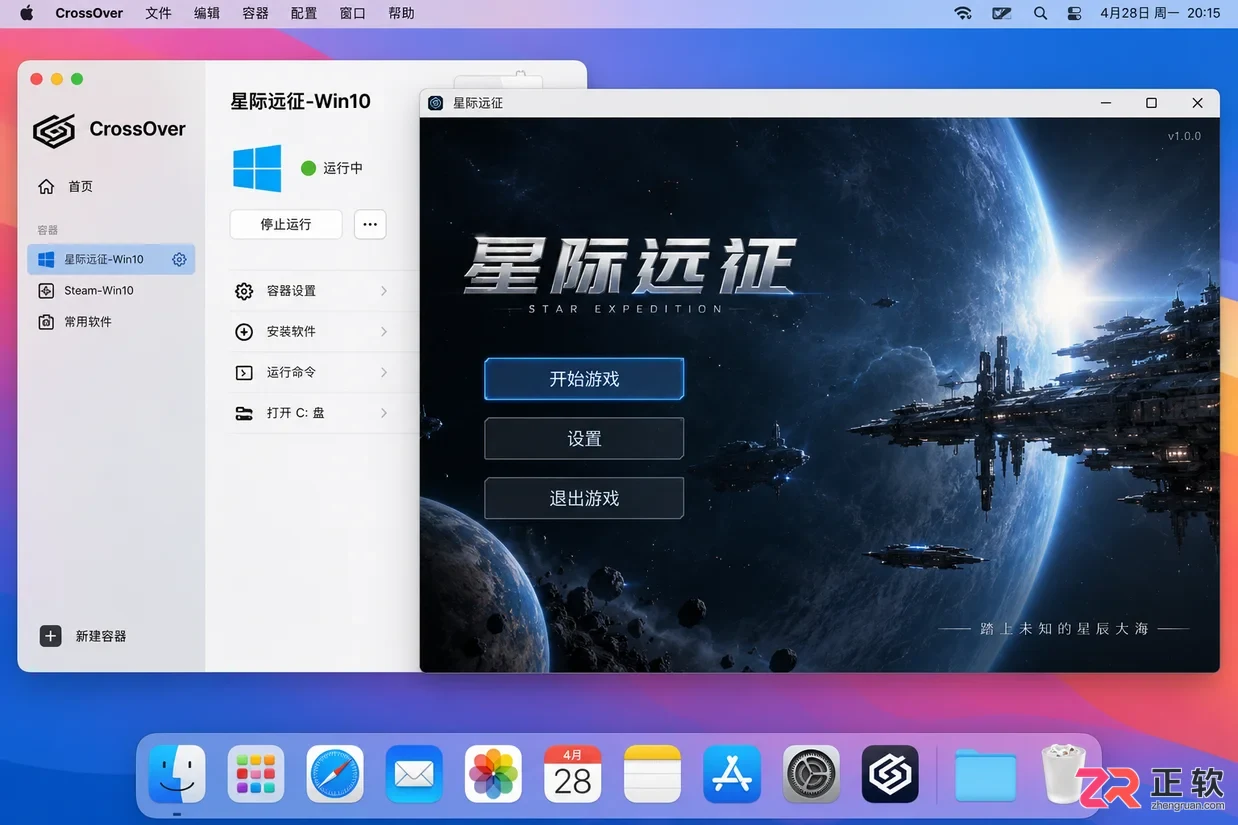Open 打开 C: 盘 row
The height and width of the screenshot is (825, 1238).
coord(323,413)
